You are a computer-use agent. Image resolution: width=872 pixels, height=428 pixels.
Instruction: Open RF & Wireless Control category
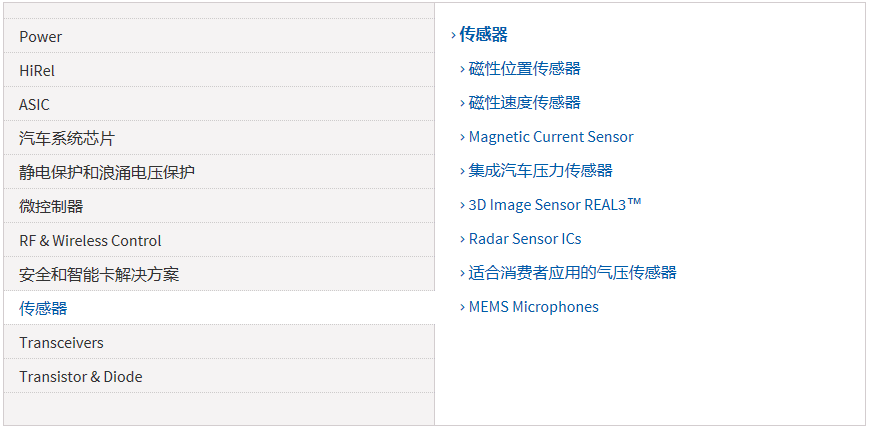(90, 241)
